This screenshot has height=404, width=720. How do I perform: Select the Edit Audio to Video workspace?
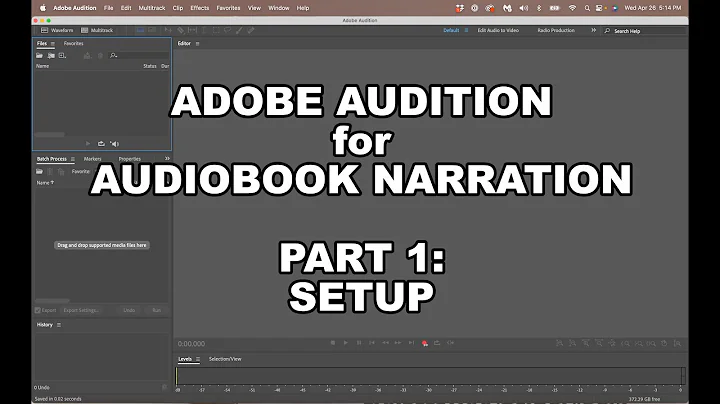coord(498,30)
